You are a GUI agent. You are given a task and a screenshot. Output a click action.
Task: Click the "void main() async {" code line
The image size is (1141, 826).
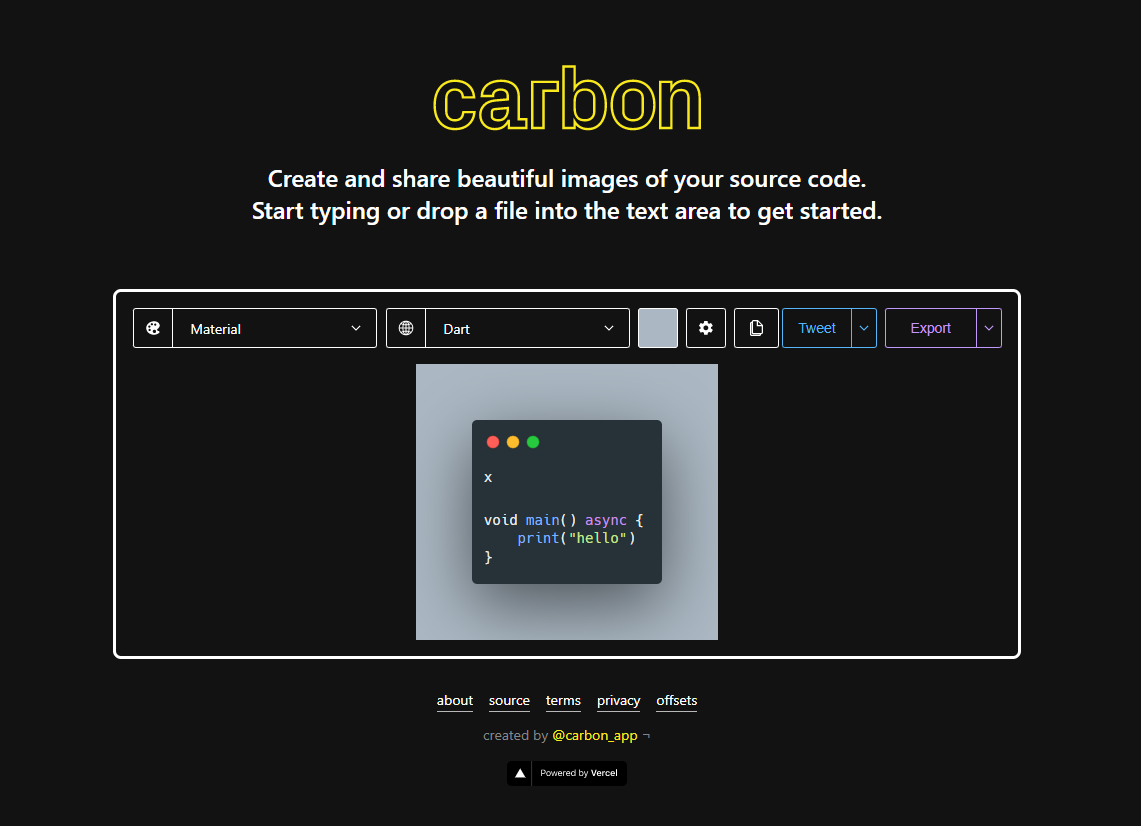pos(564,520)
